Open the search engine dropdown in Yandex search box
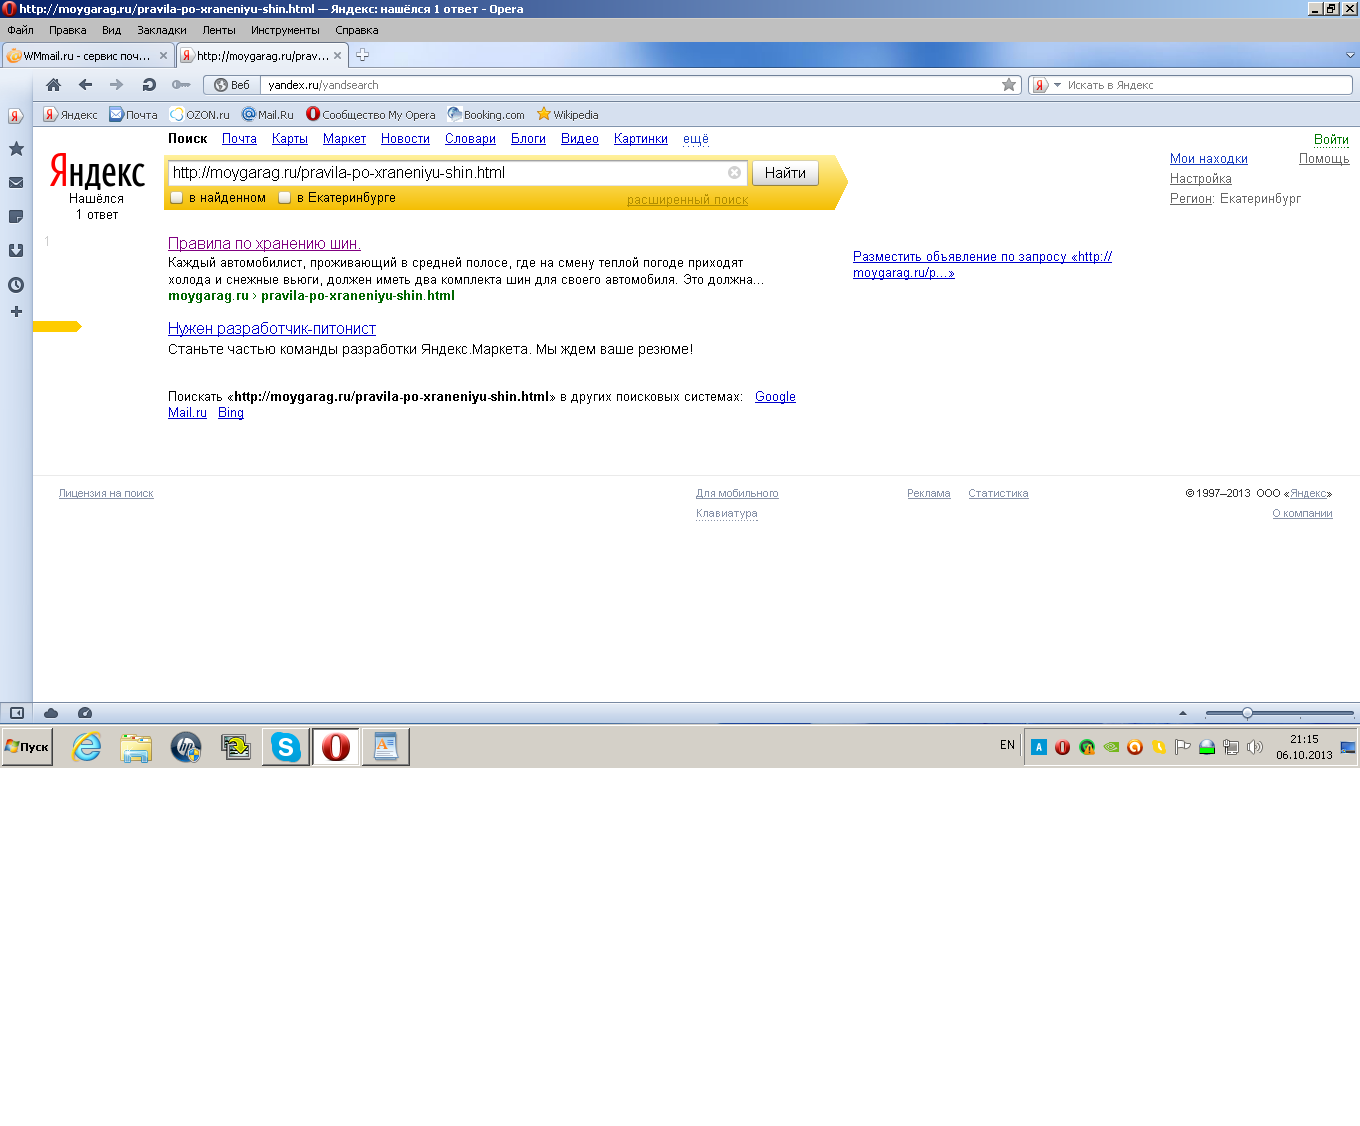The image size is (1360, 1126). pyautogui.click(x=1057, y=85)
